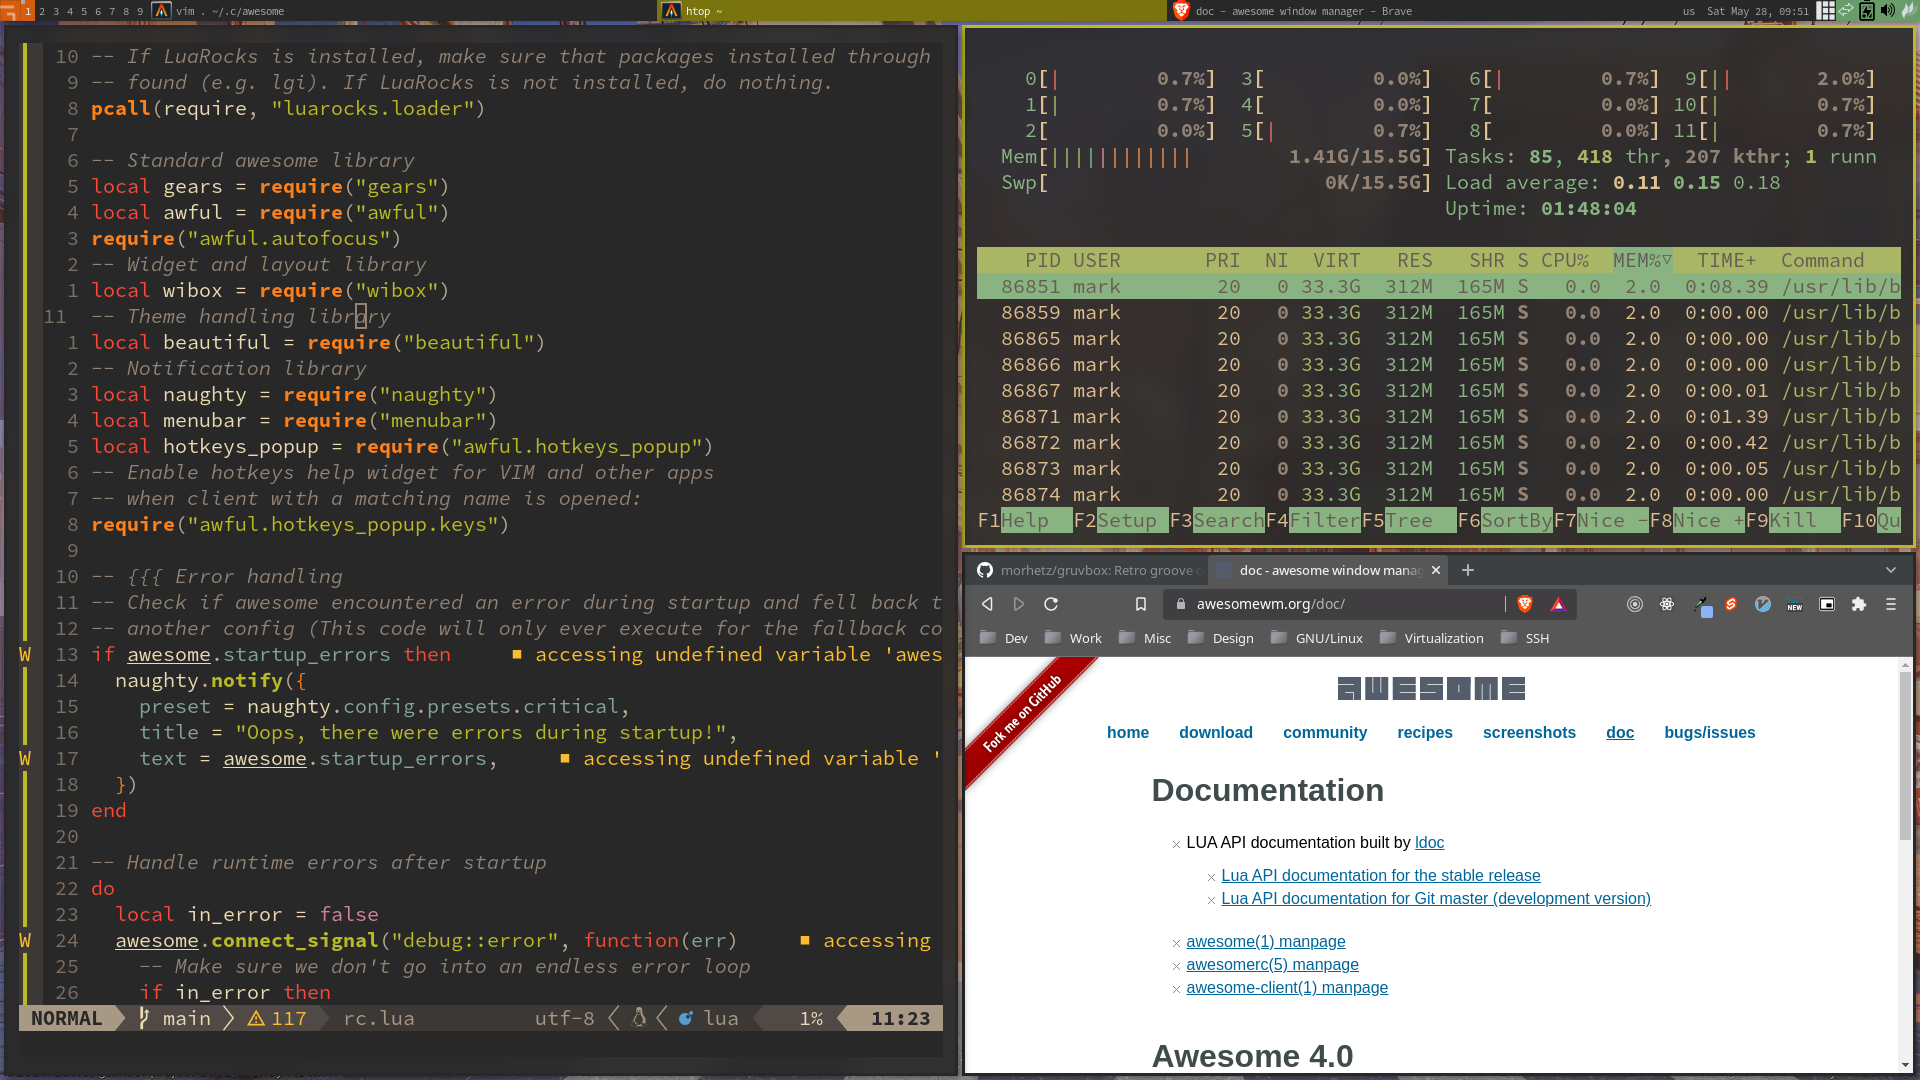
Task: Click the 'us' keyboard layout indicator
Action: coord(1689,12)
